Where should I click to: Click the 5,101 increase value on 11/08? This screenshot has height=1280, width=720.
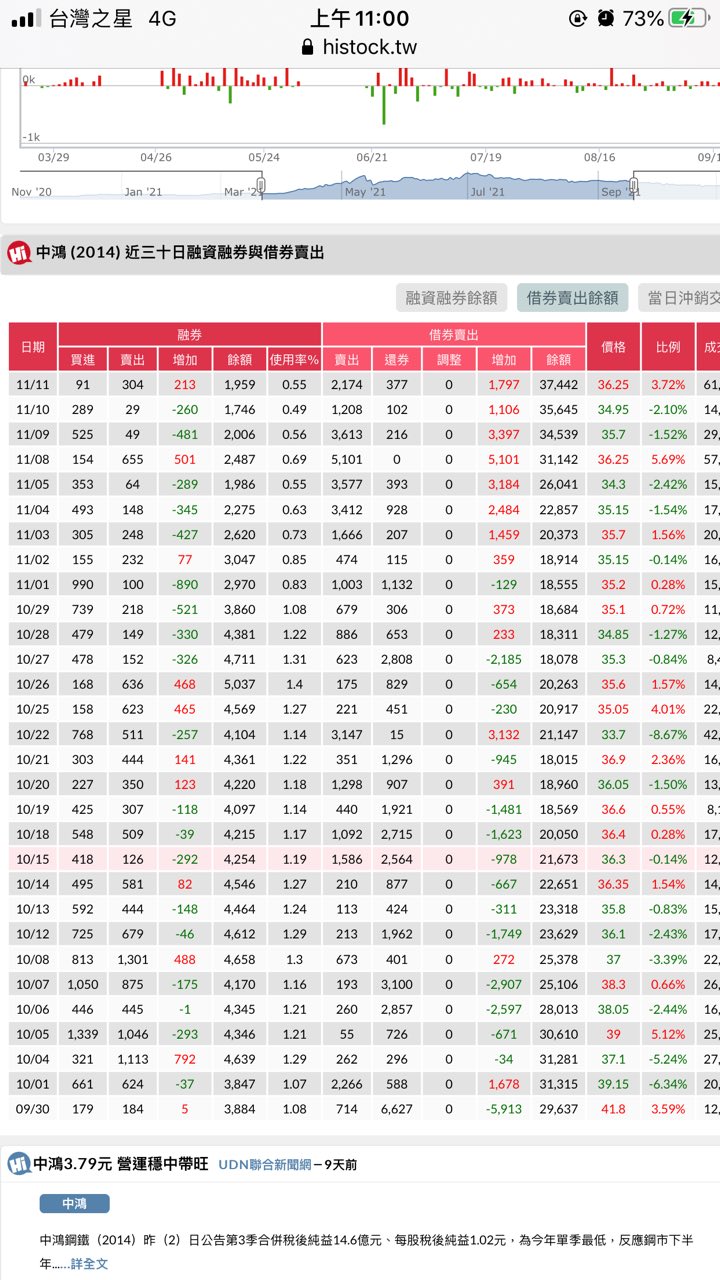pos(504,459)
